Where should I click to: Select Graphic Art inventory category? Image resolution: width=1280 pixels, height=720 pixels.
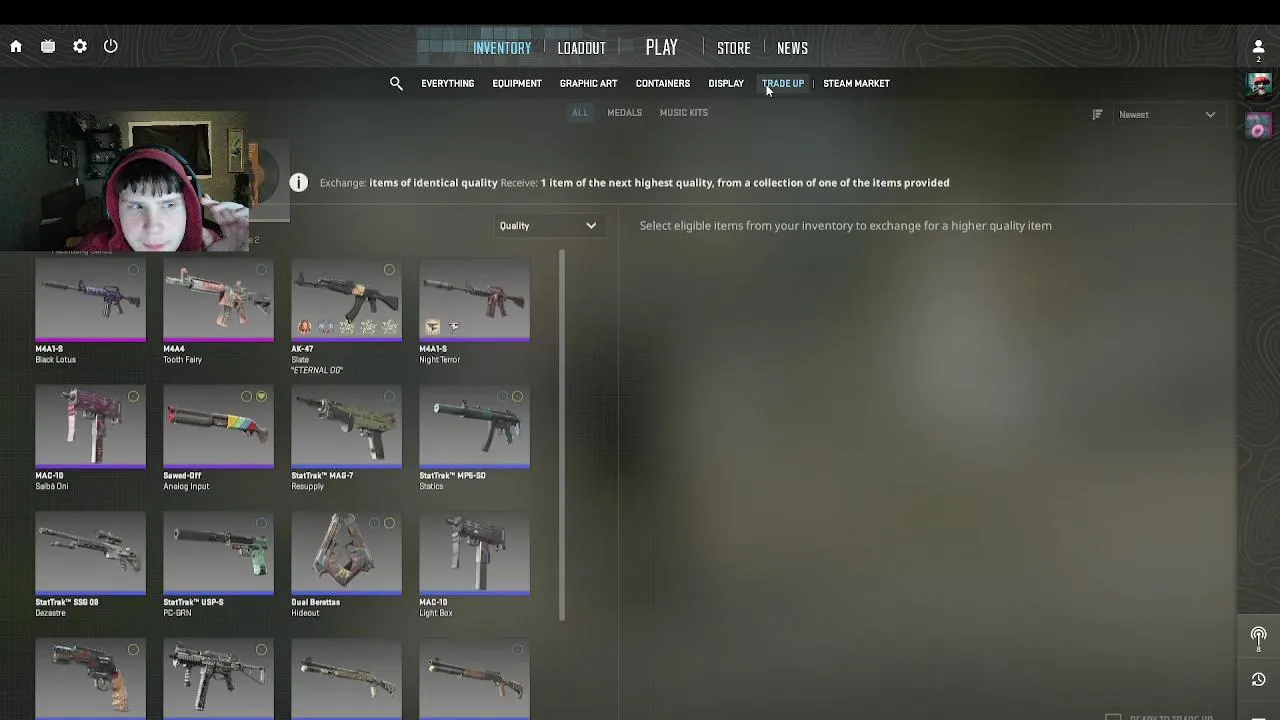coord(588,83)
